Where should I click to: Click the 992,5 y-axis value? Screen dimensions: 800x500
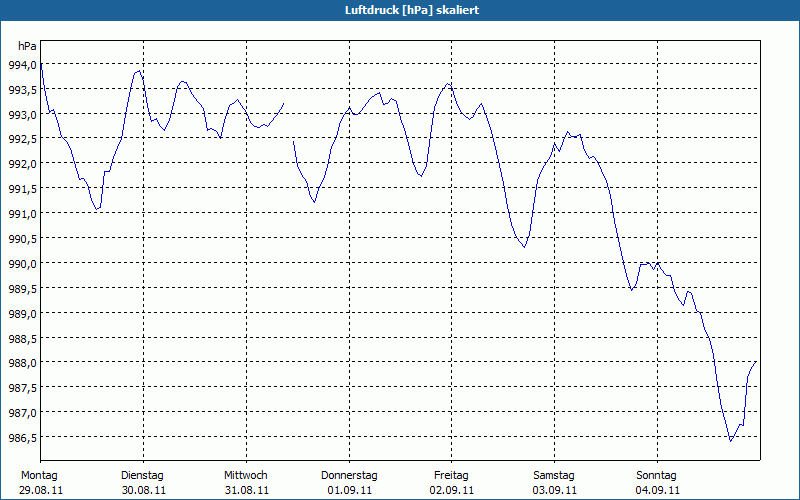[x=22, y=139]
